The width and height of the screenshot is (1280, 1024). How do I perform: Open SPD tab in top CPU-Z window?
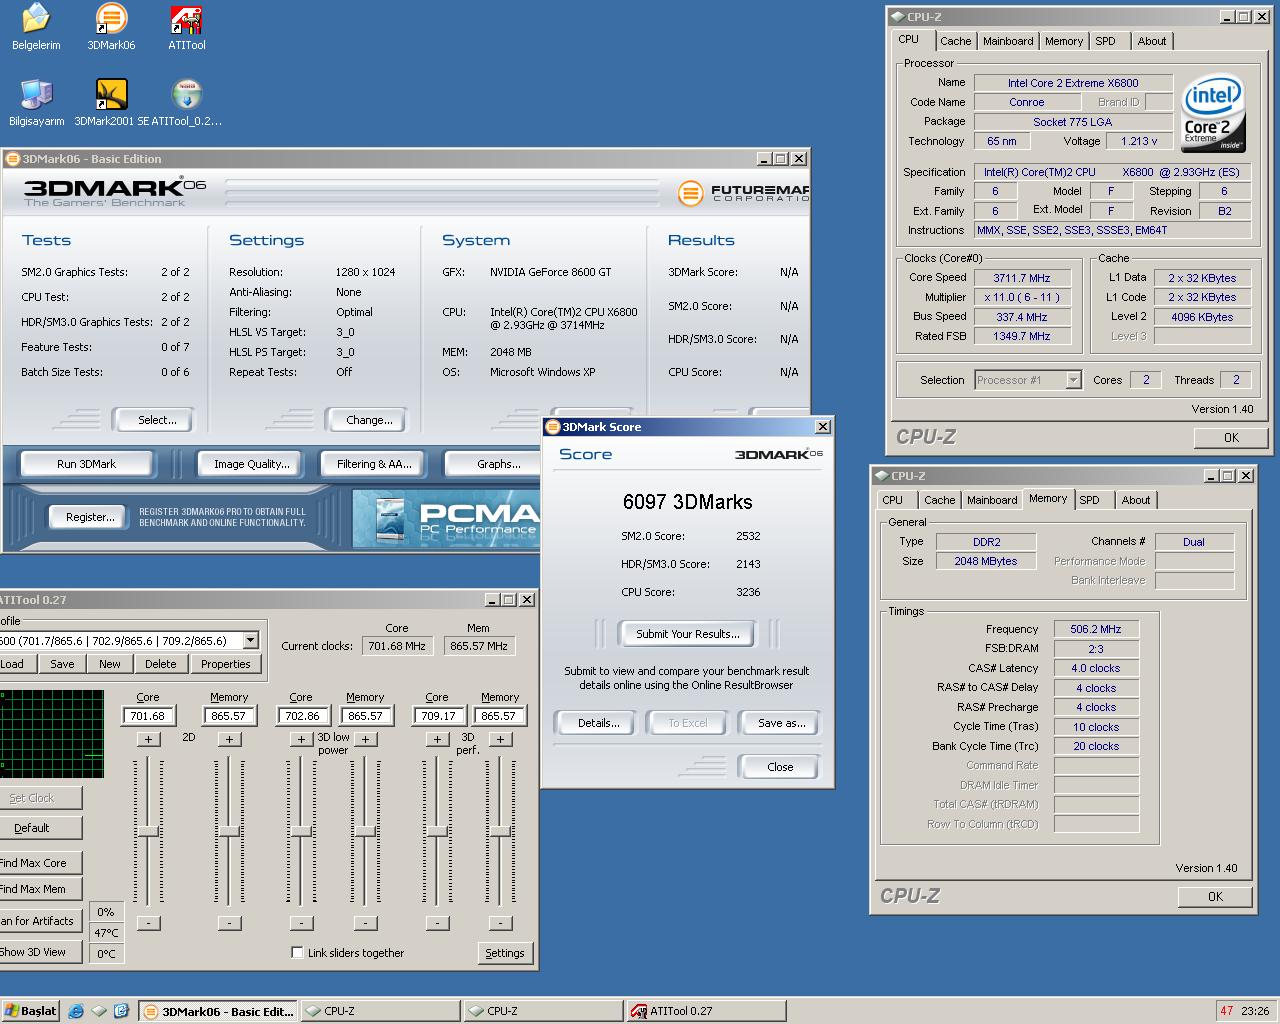(1105, 41)
